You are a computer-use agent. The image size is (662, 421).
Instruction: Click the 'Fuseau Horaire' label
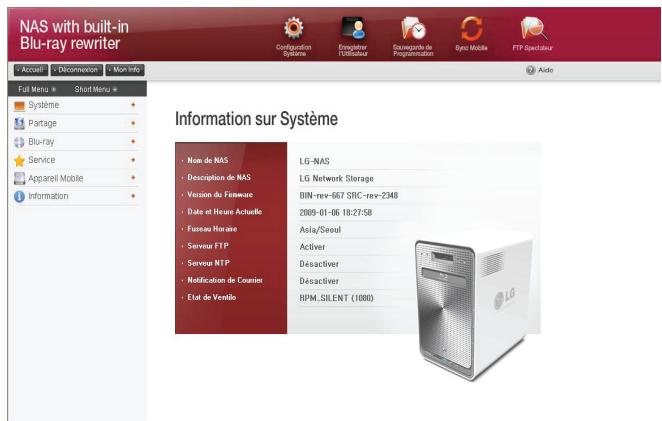212,229
